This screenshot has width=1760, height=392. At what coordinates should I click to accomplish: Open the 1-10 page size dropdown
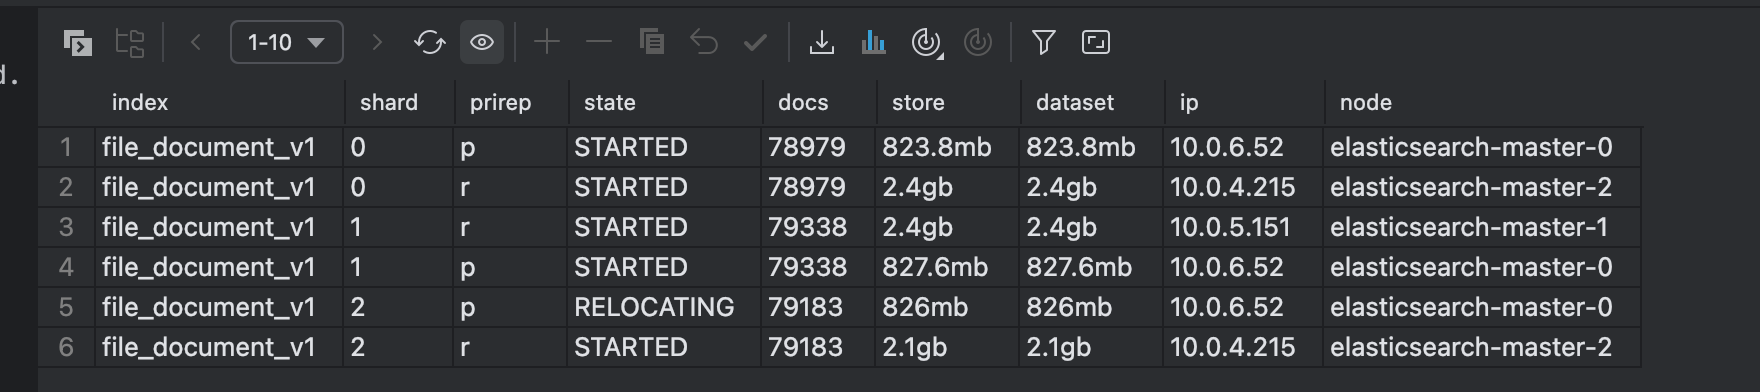(287, 42)
